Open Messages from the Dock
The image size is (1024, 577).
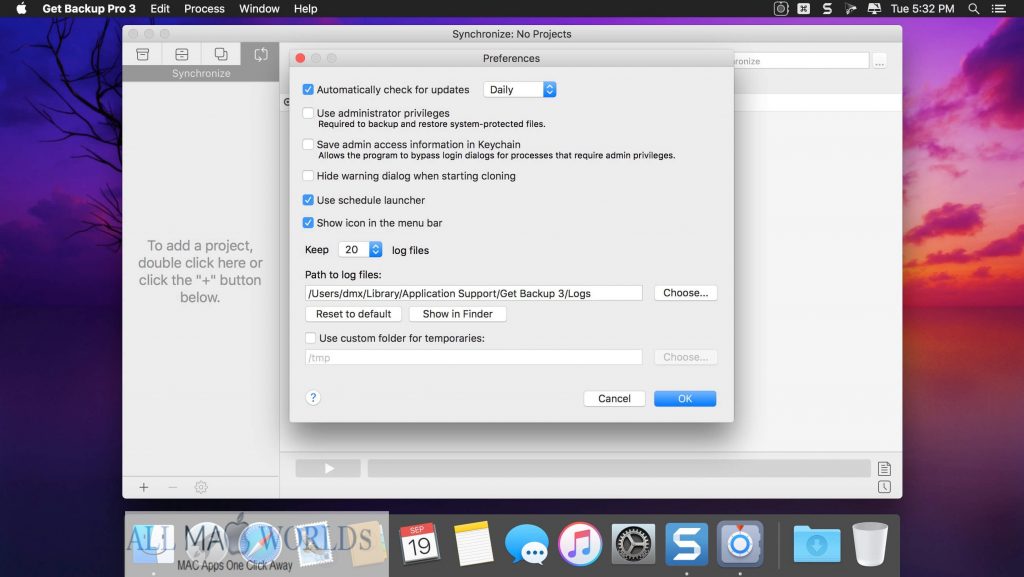point(526,543)
